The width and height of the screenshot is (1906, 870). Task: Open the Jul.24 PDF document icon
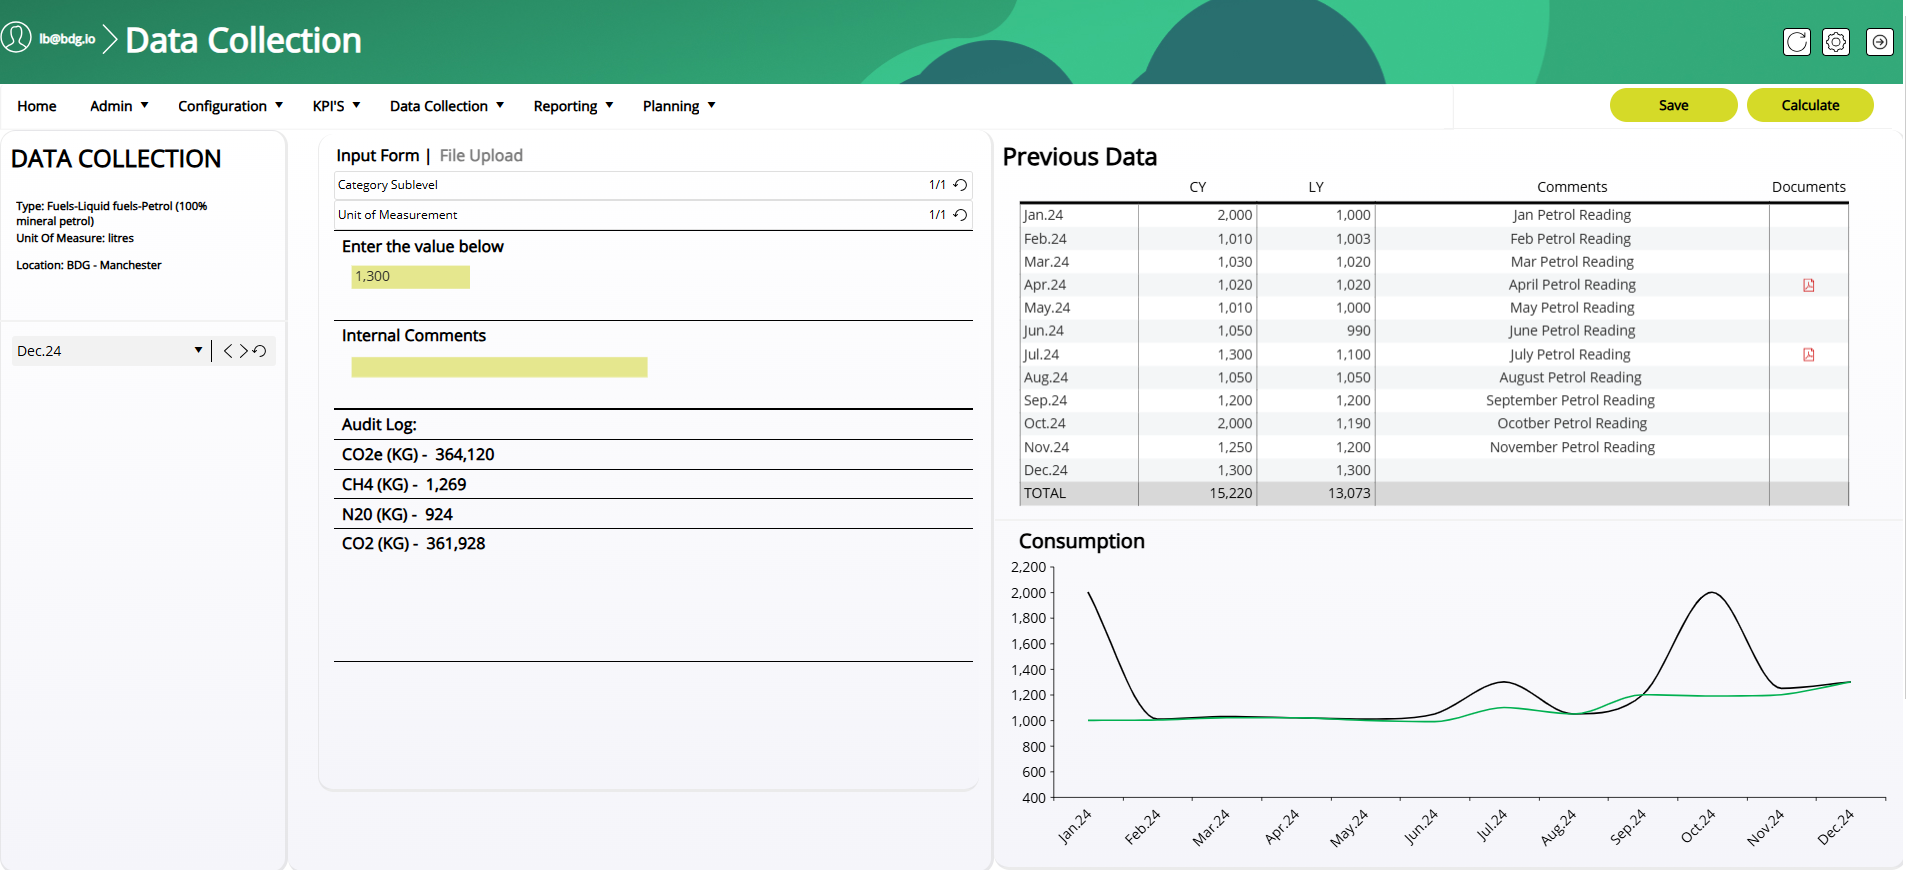1808,355
